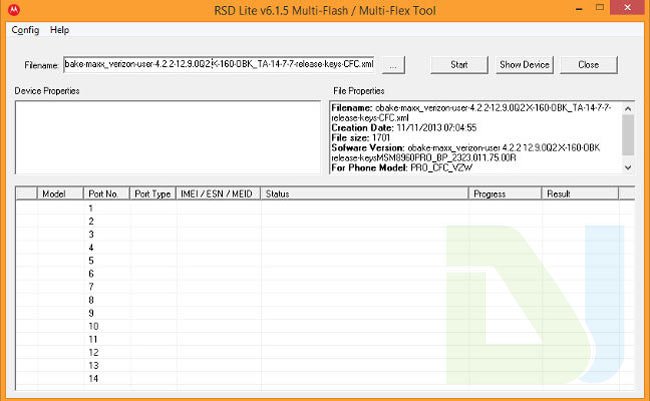
Task: Click the Port No. column header
Action: pyautogui.click(x=107, y=194)
